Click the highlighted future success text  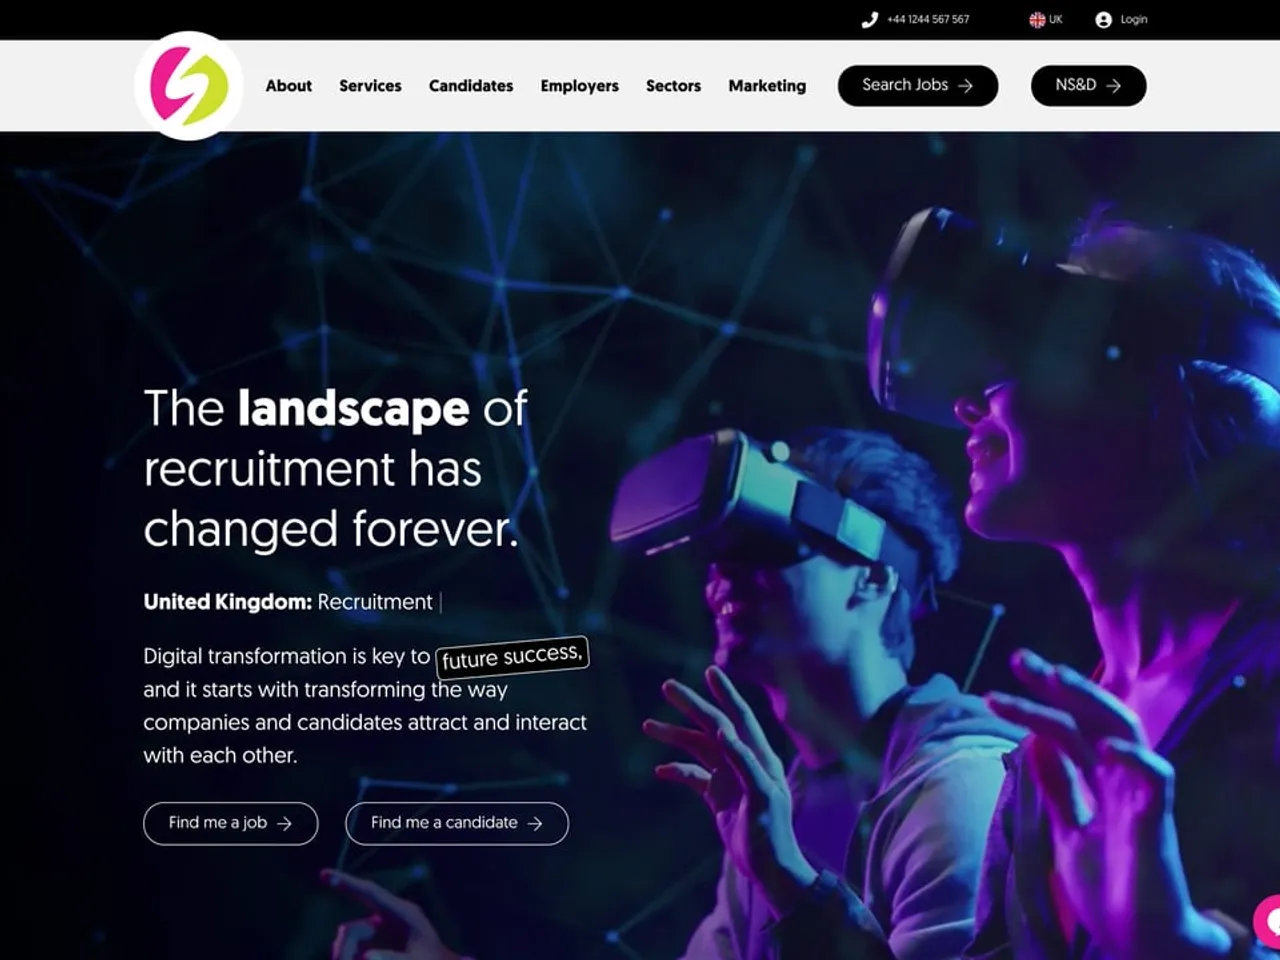point(512,657)
